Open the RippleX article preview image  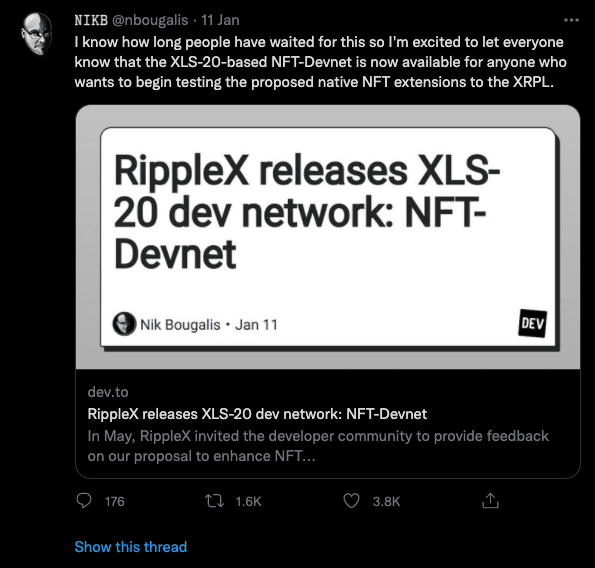pos(328,237)
